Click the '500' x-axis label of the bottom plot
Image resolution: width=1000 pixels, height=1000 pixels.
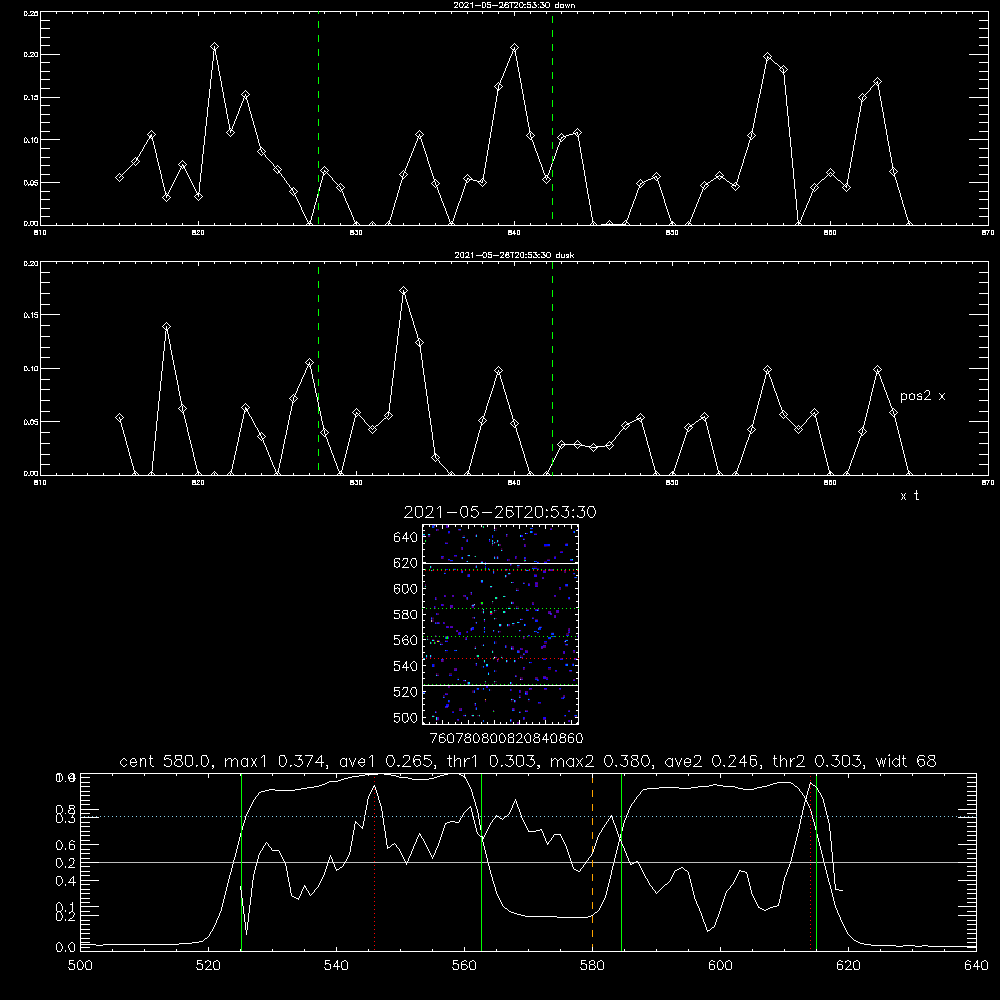(80, 966)
